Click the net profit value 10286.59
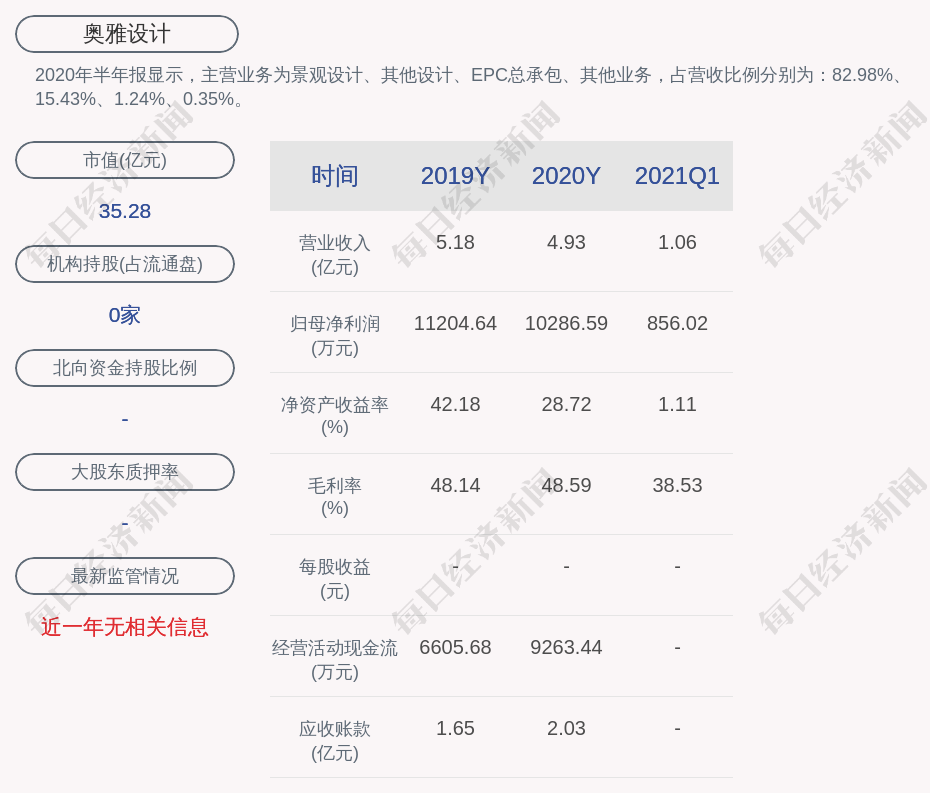 566,323
